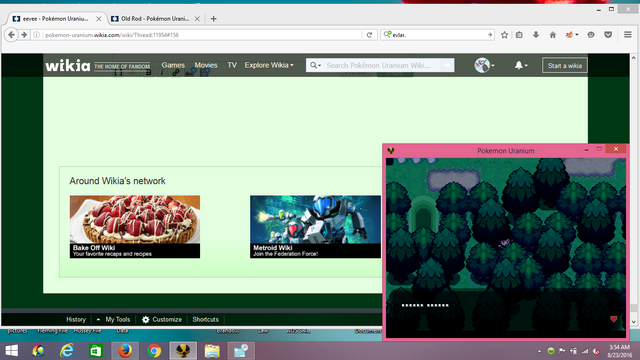This screenshot has width=640, height=360.
Task: Open the Windows Store taskbar icon
Action: (x=96, y=351)
